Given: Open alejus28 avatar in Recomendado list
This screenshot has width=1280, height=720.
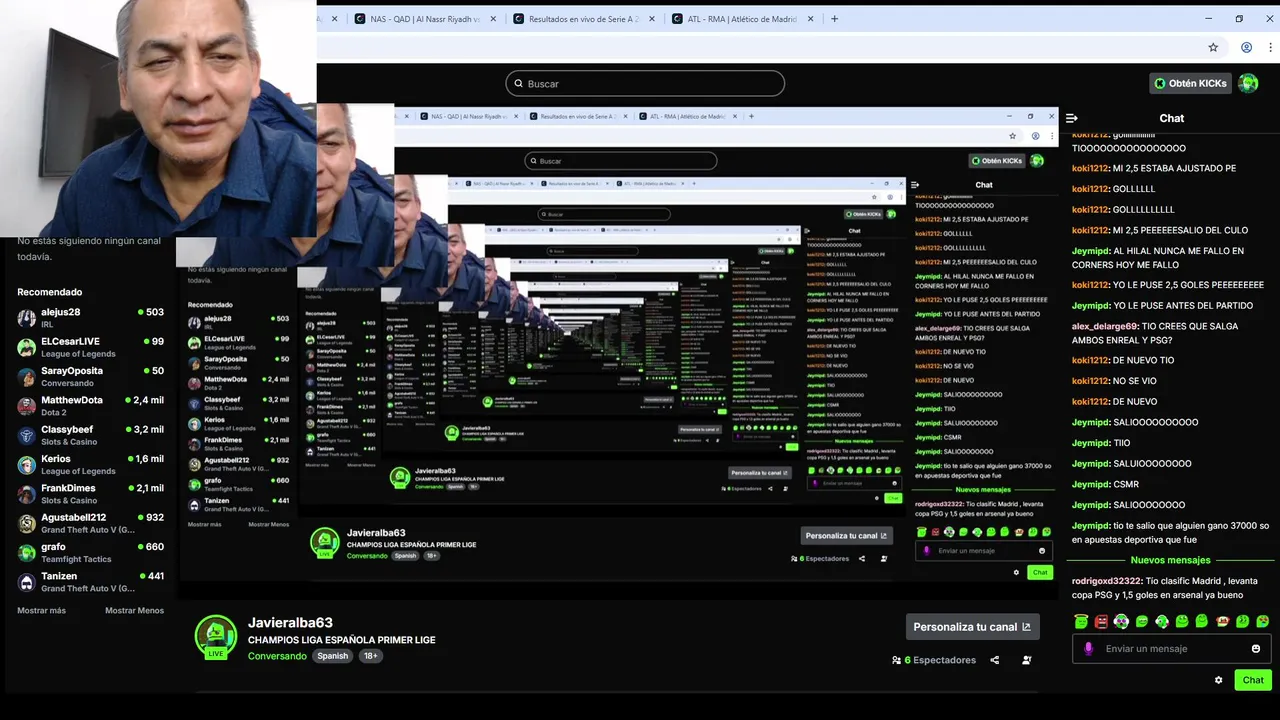Looking at the screenshot, I should point(26,318).
